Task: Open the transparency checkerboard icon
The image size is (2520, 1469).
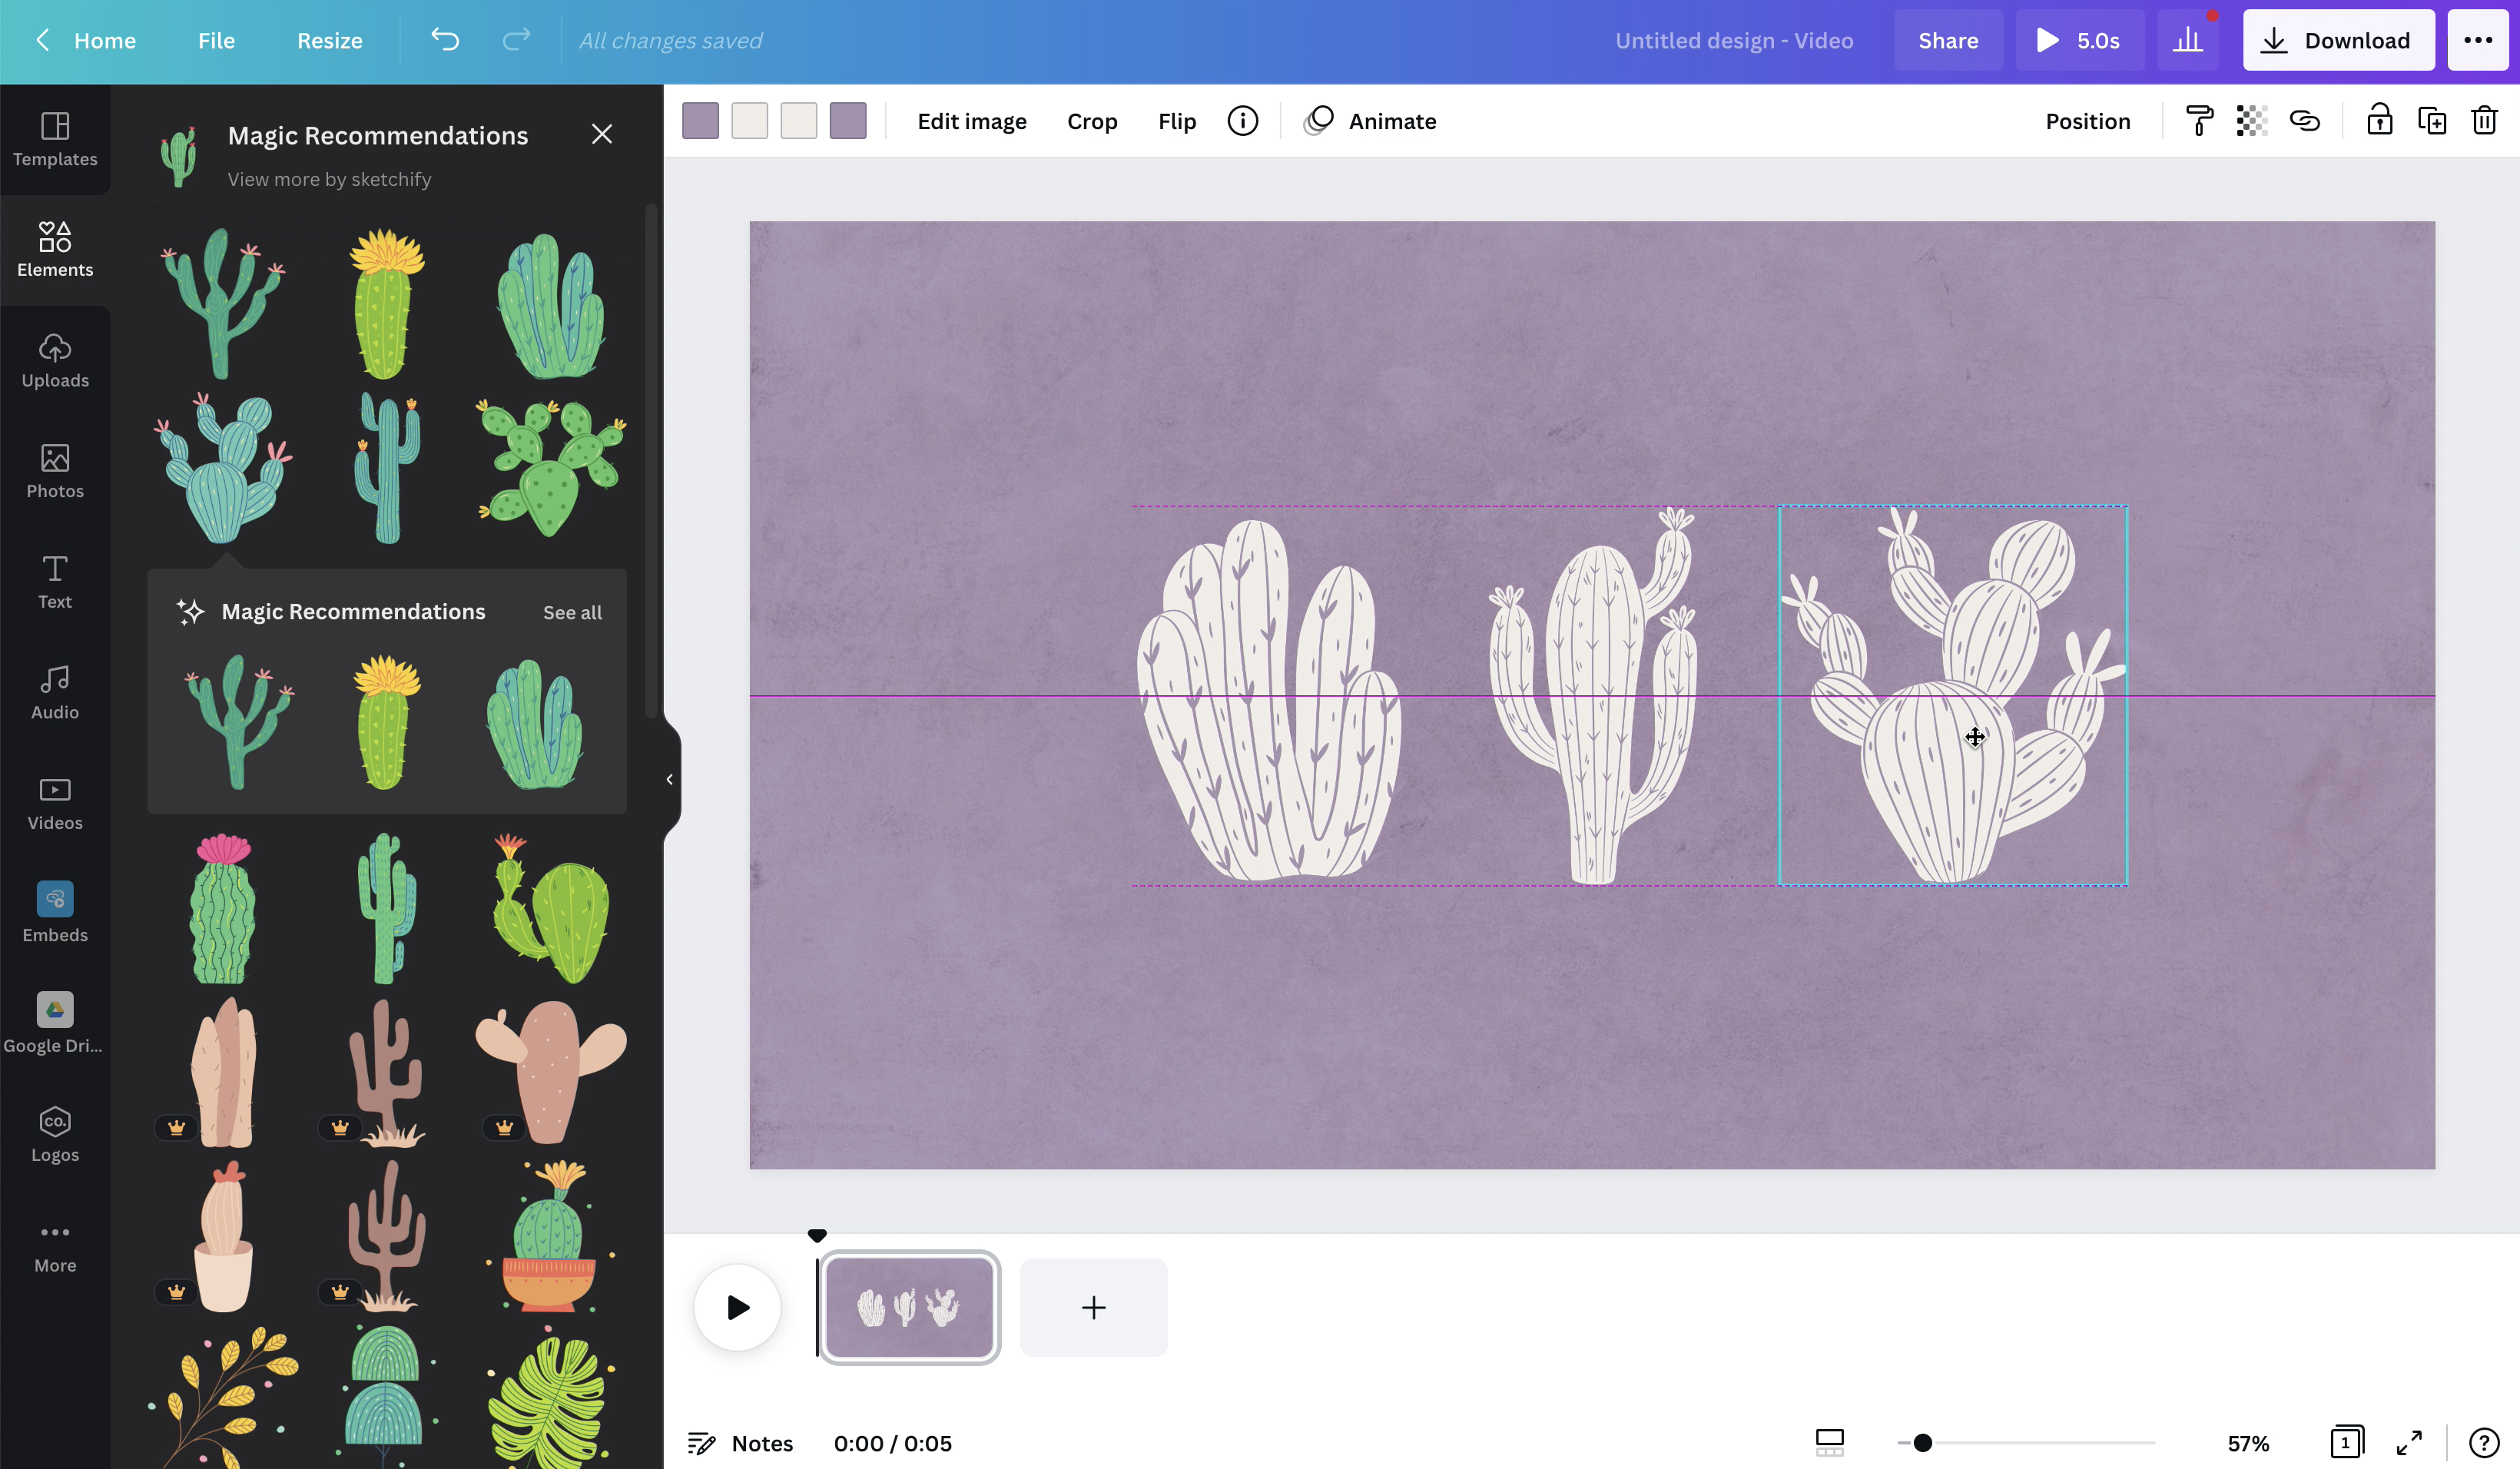Action: click(2251, 121)
